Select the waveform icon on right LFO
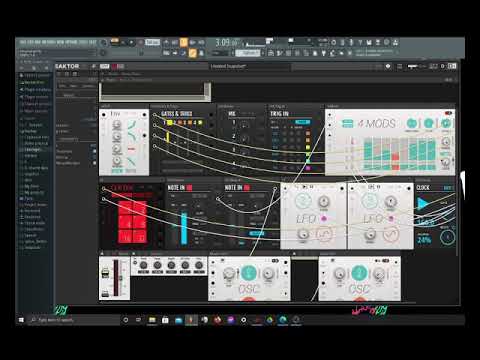The height and width of the screenshot is (360, 480). coord(390,234)
